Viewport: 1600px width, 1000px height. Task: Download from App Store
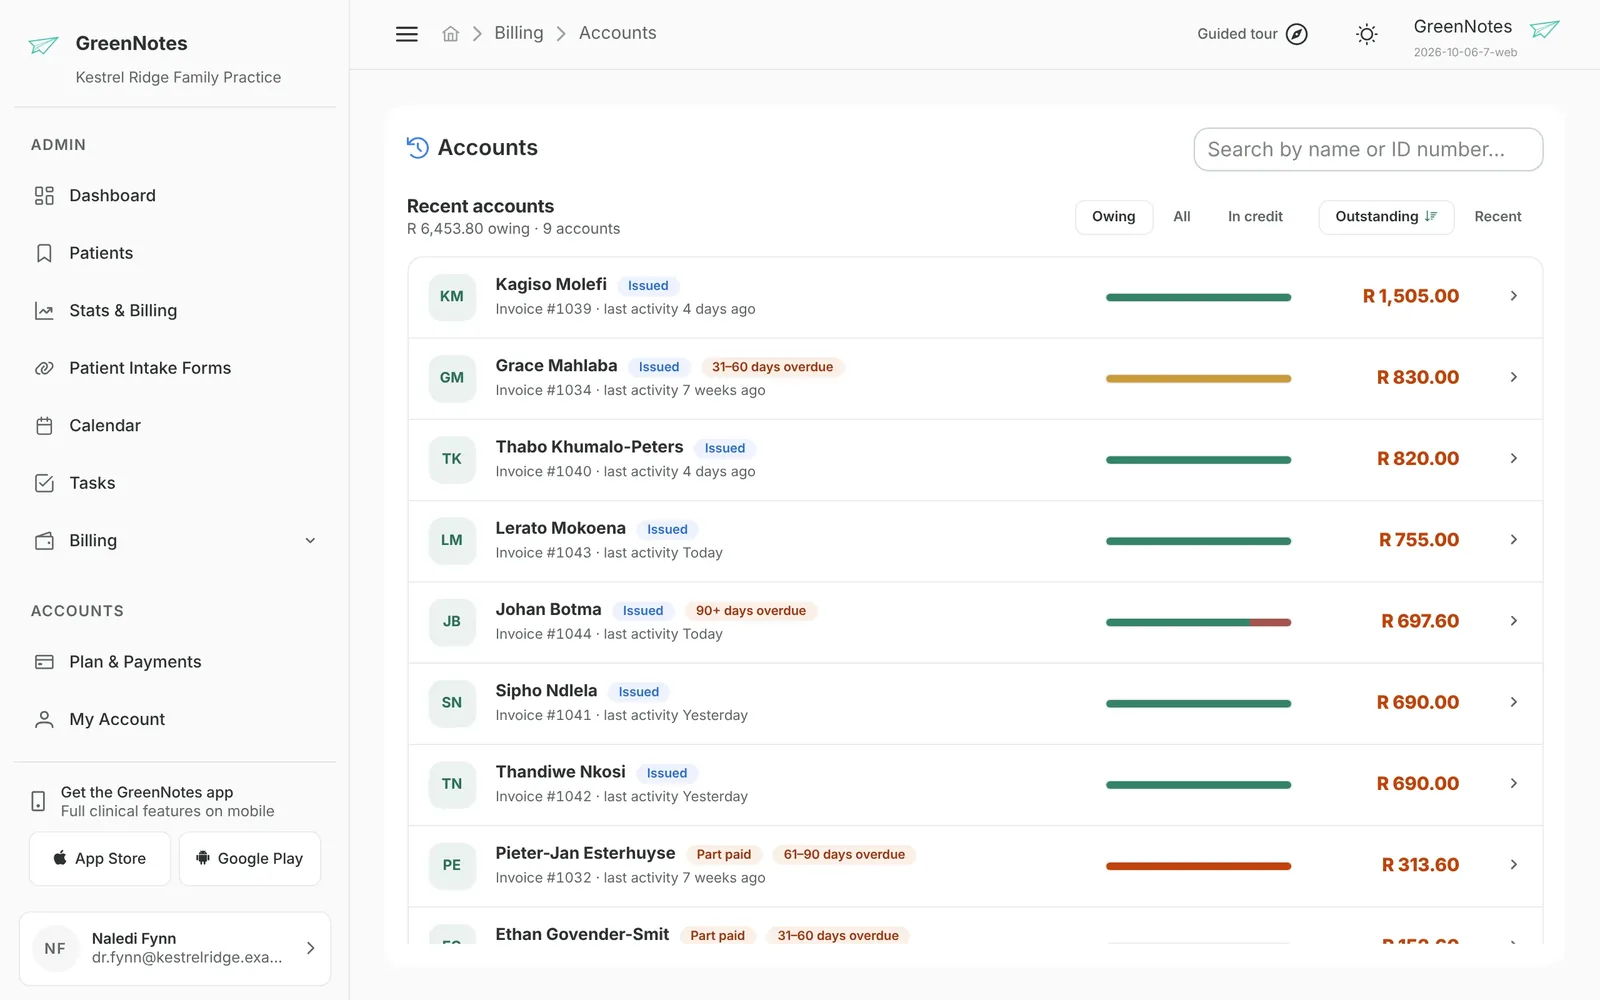pyautogui.click(x=100, y=859)
